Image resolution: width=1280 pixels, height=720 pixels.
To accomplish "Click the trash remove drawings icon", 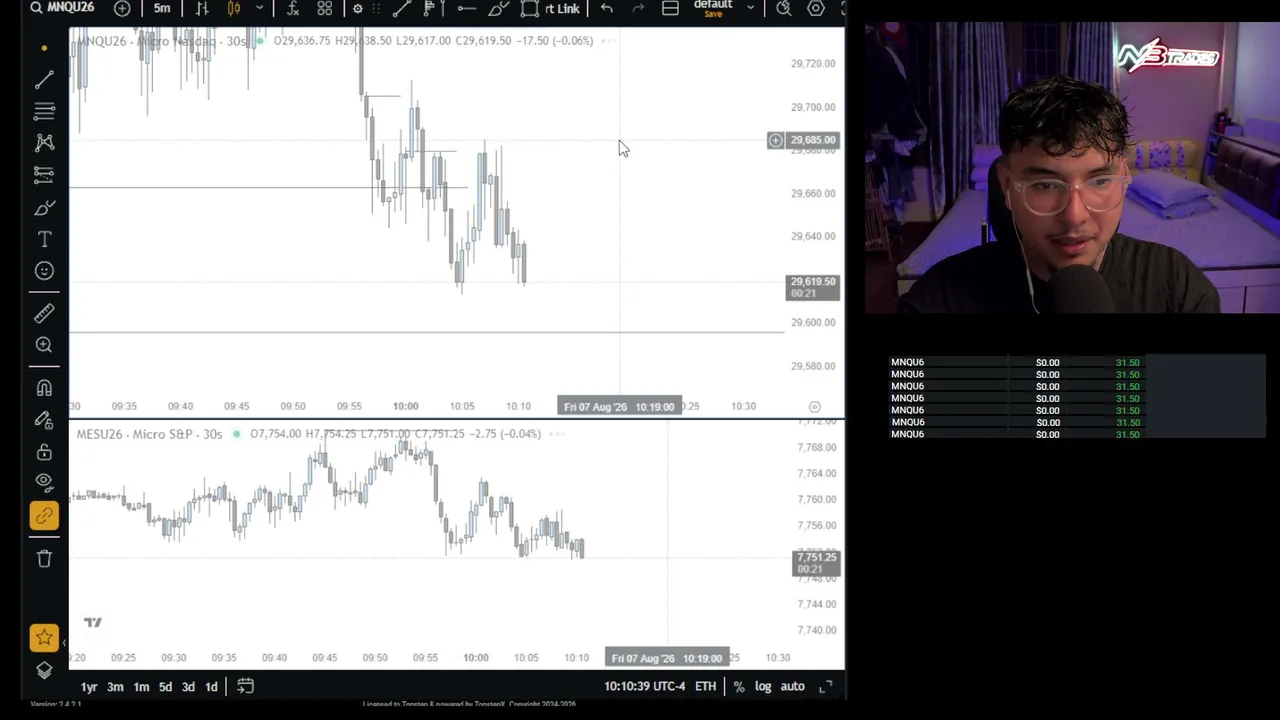I will point(44,559).
